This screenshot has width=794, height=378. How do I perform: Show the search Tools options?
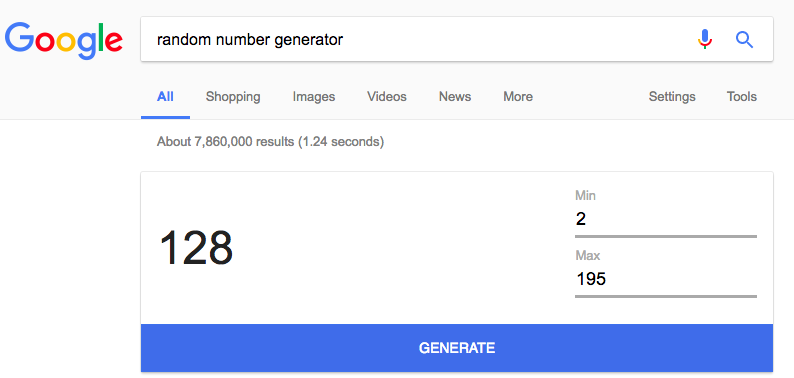[742, 96]
